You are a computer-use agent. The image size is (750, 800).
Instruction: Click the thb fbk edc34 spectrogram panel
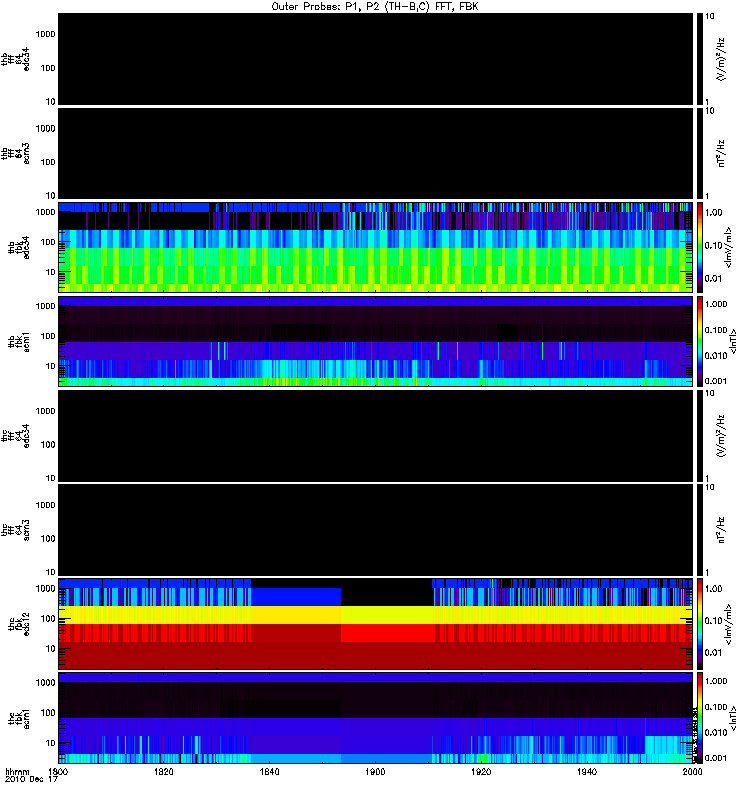[376, 247]
